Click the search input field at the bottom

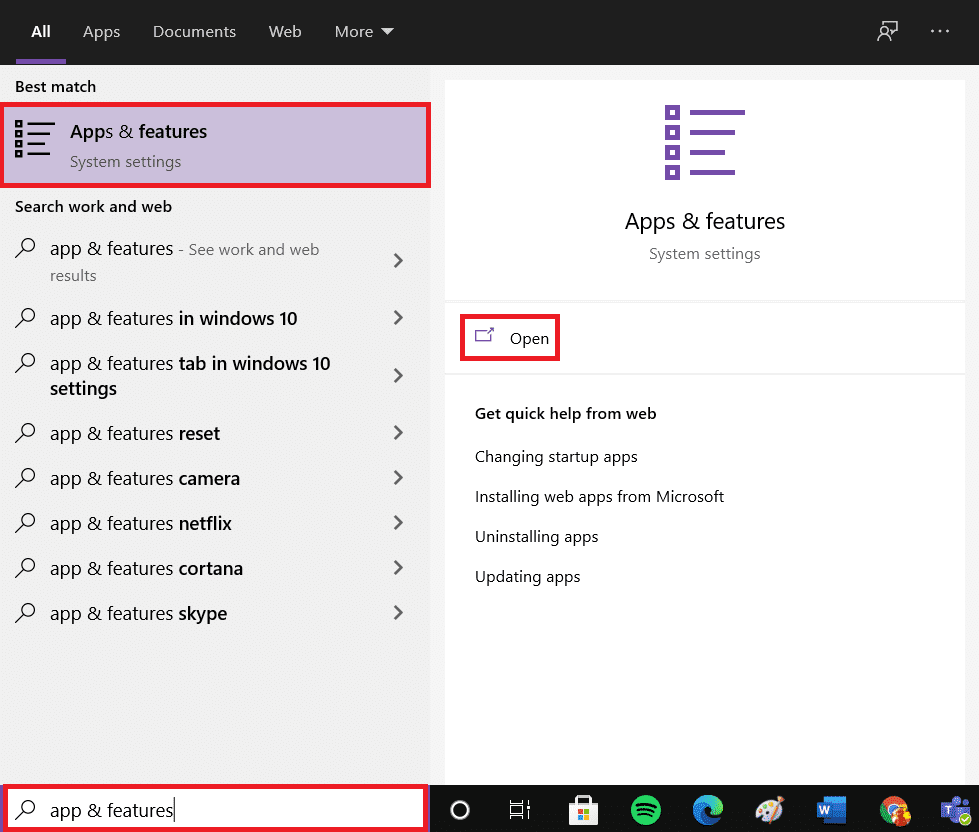pos(215,809)
